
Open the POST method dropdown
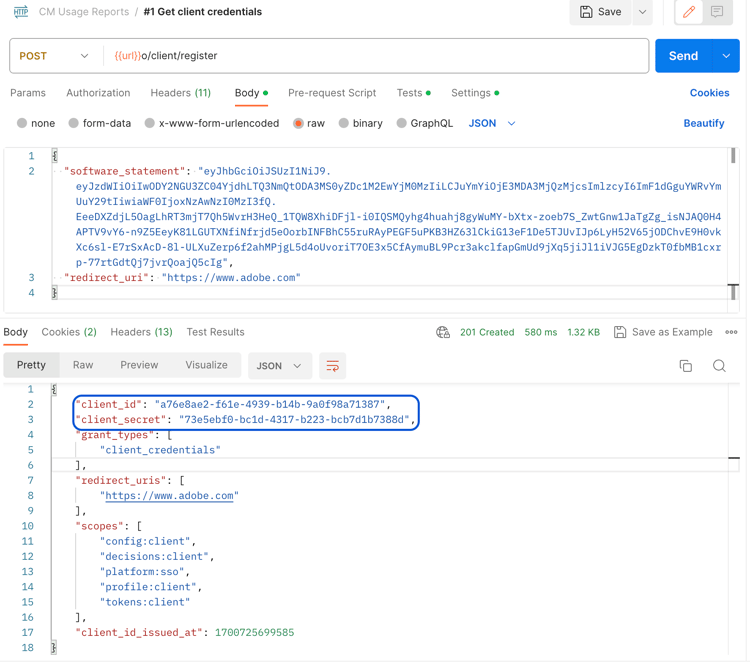coord(54,56)
